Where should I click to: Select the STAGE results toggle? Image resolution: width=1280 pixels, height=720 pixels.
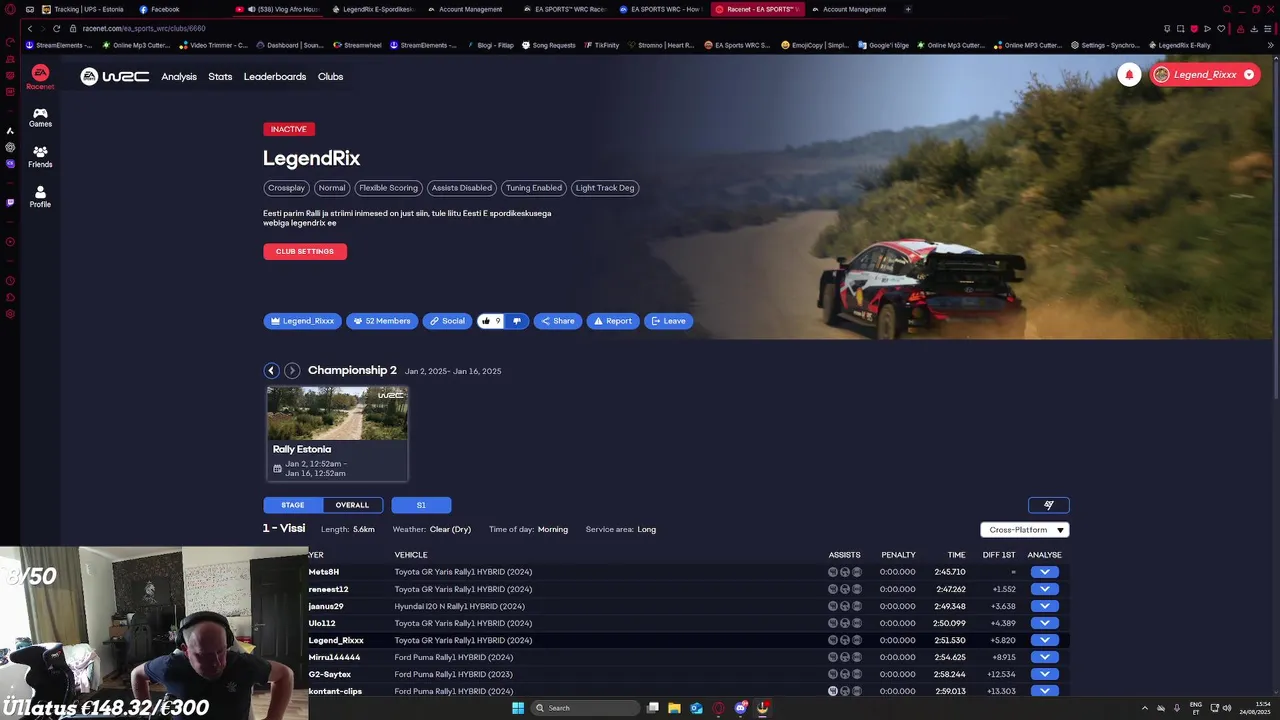(293, 505)
